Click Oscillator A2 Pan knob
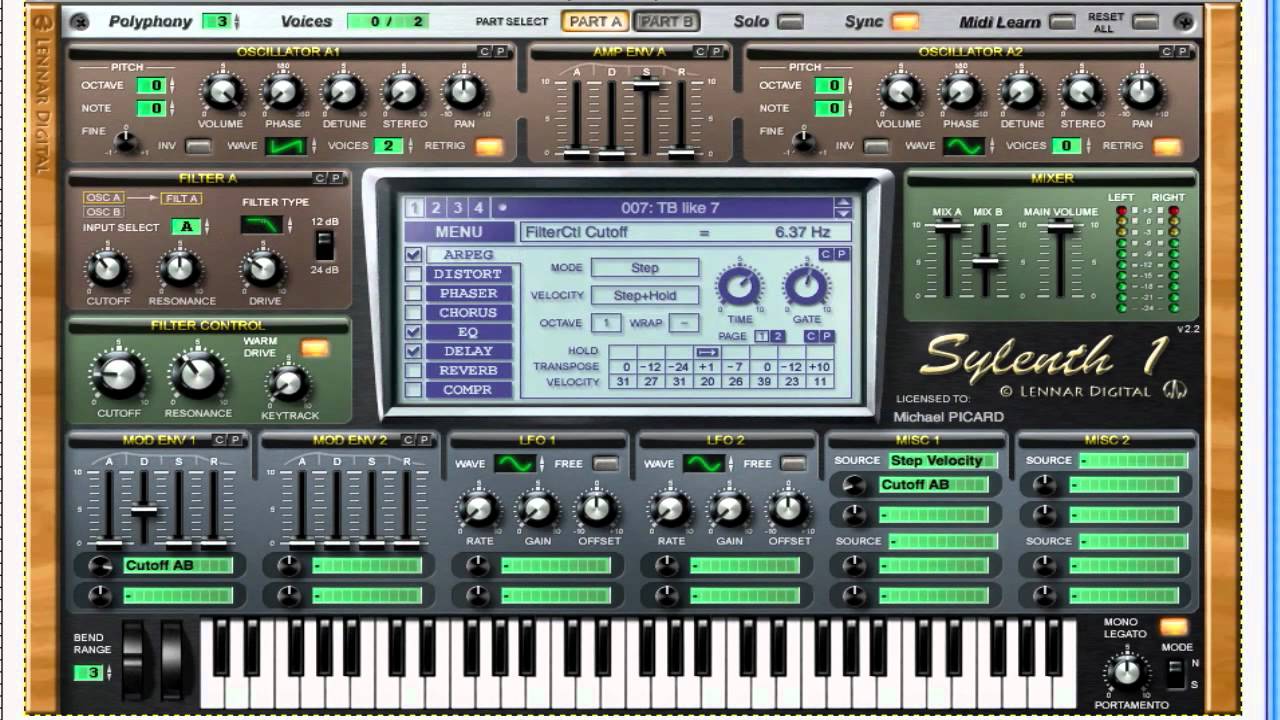Screen dimensions: 1280x720 click(x=1142, y=93)
